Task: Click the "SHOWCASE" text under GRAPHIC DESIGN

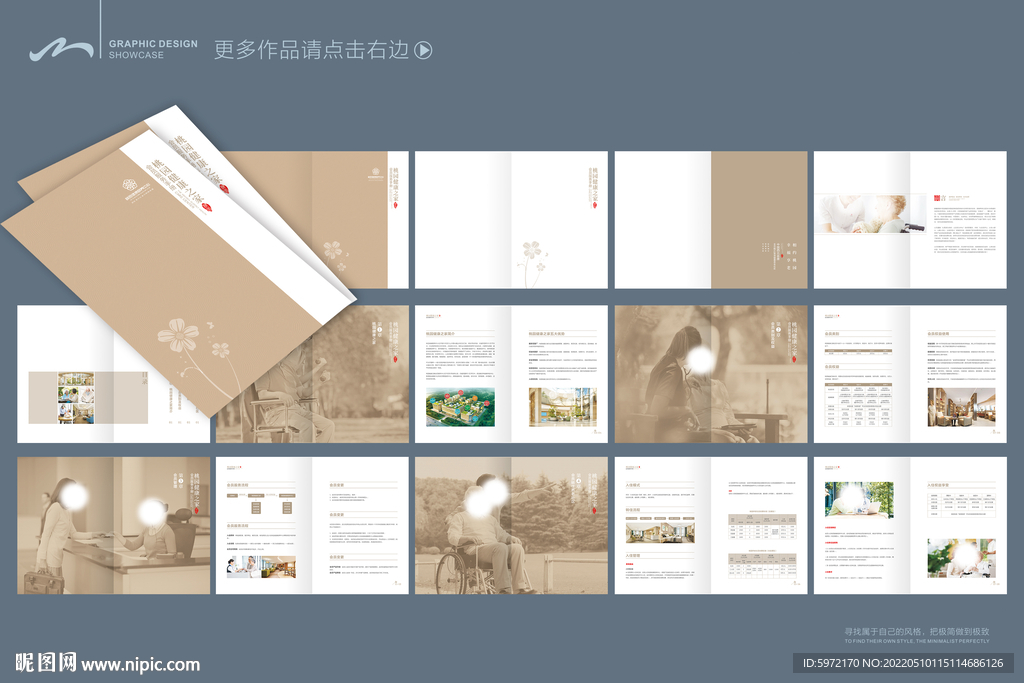Action: [136, 56]
